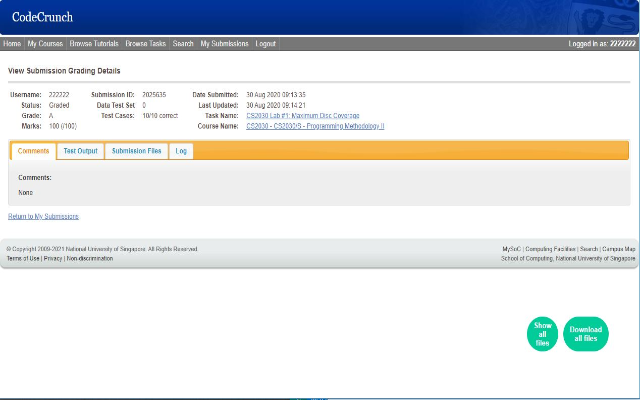This screenshot has width=640, height=400.
Task: Open Browse Tutorials in navigation bar
Action: tap(94, 44)
